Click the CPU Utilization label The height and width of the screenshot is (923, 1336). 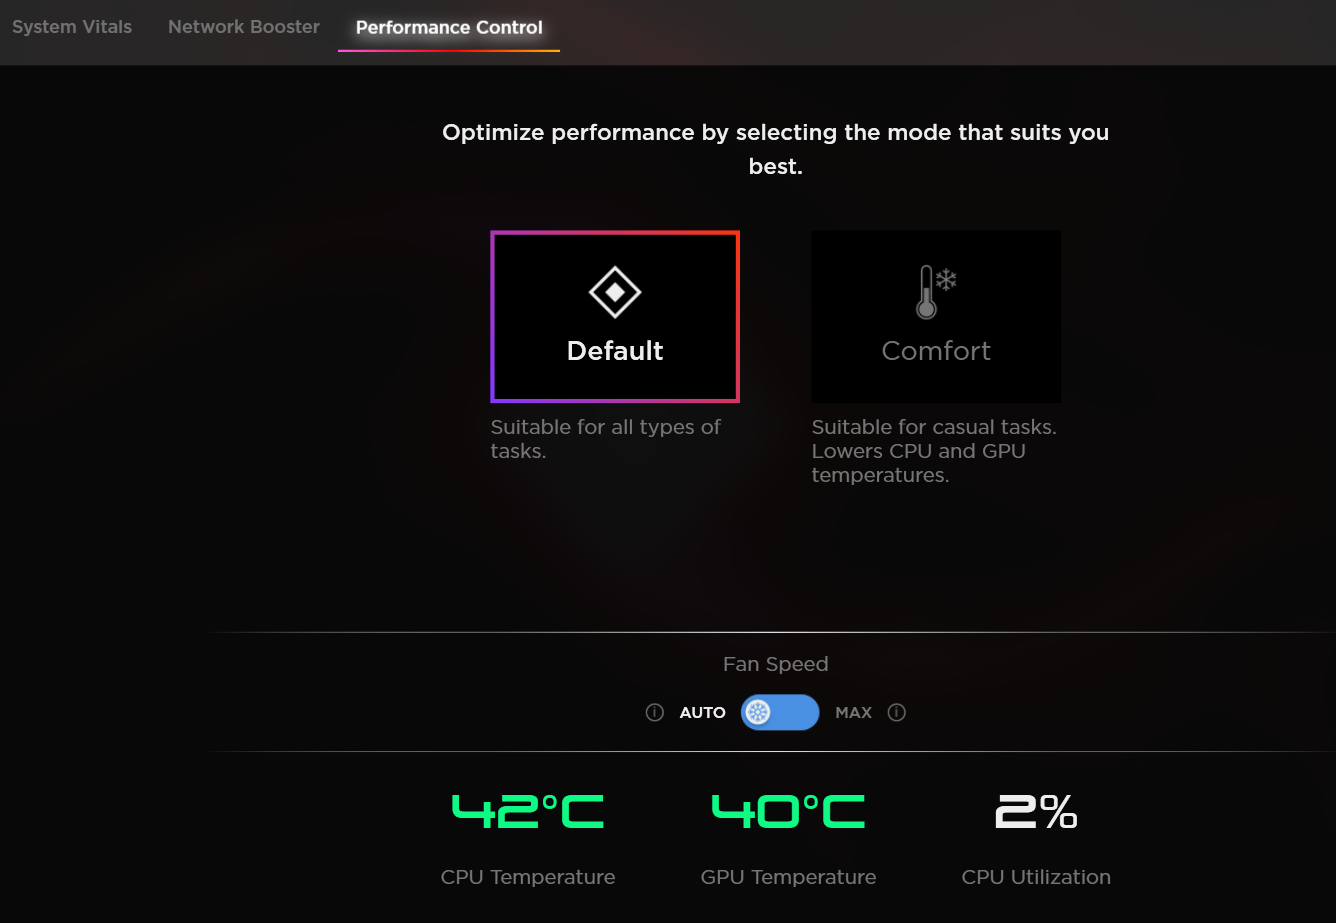point(1036,877)
